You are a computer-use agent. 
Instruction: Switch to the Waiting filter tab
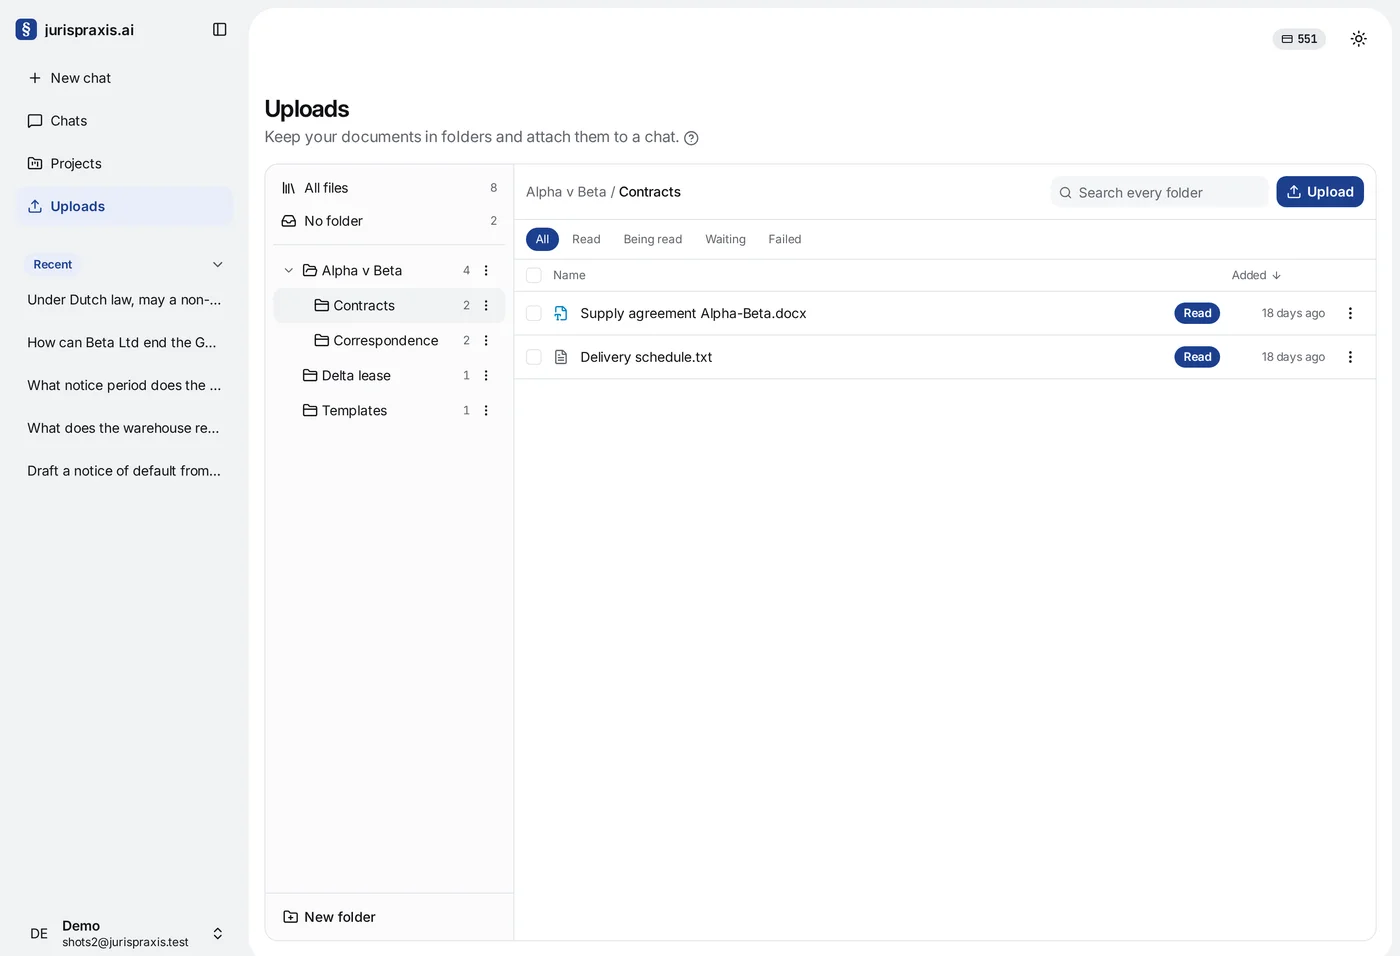[x=725, y=239]
